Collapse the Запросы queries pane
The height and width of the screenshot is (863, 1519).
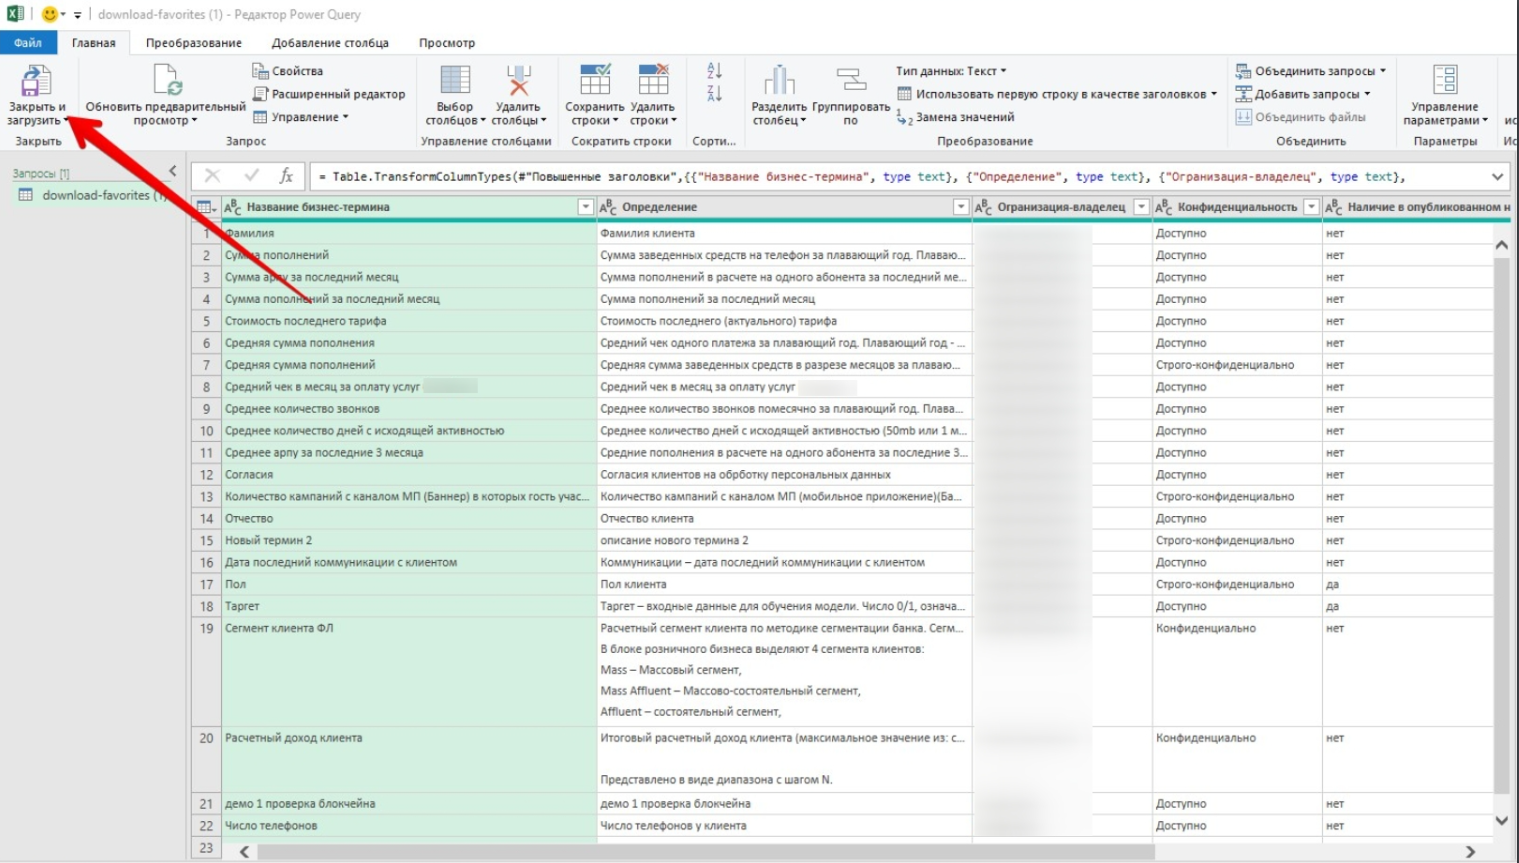coord(173,172)
